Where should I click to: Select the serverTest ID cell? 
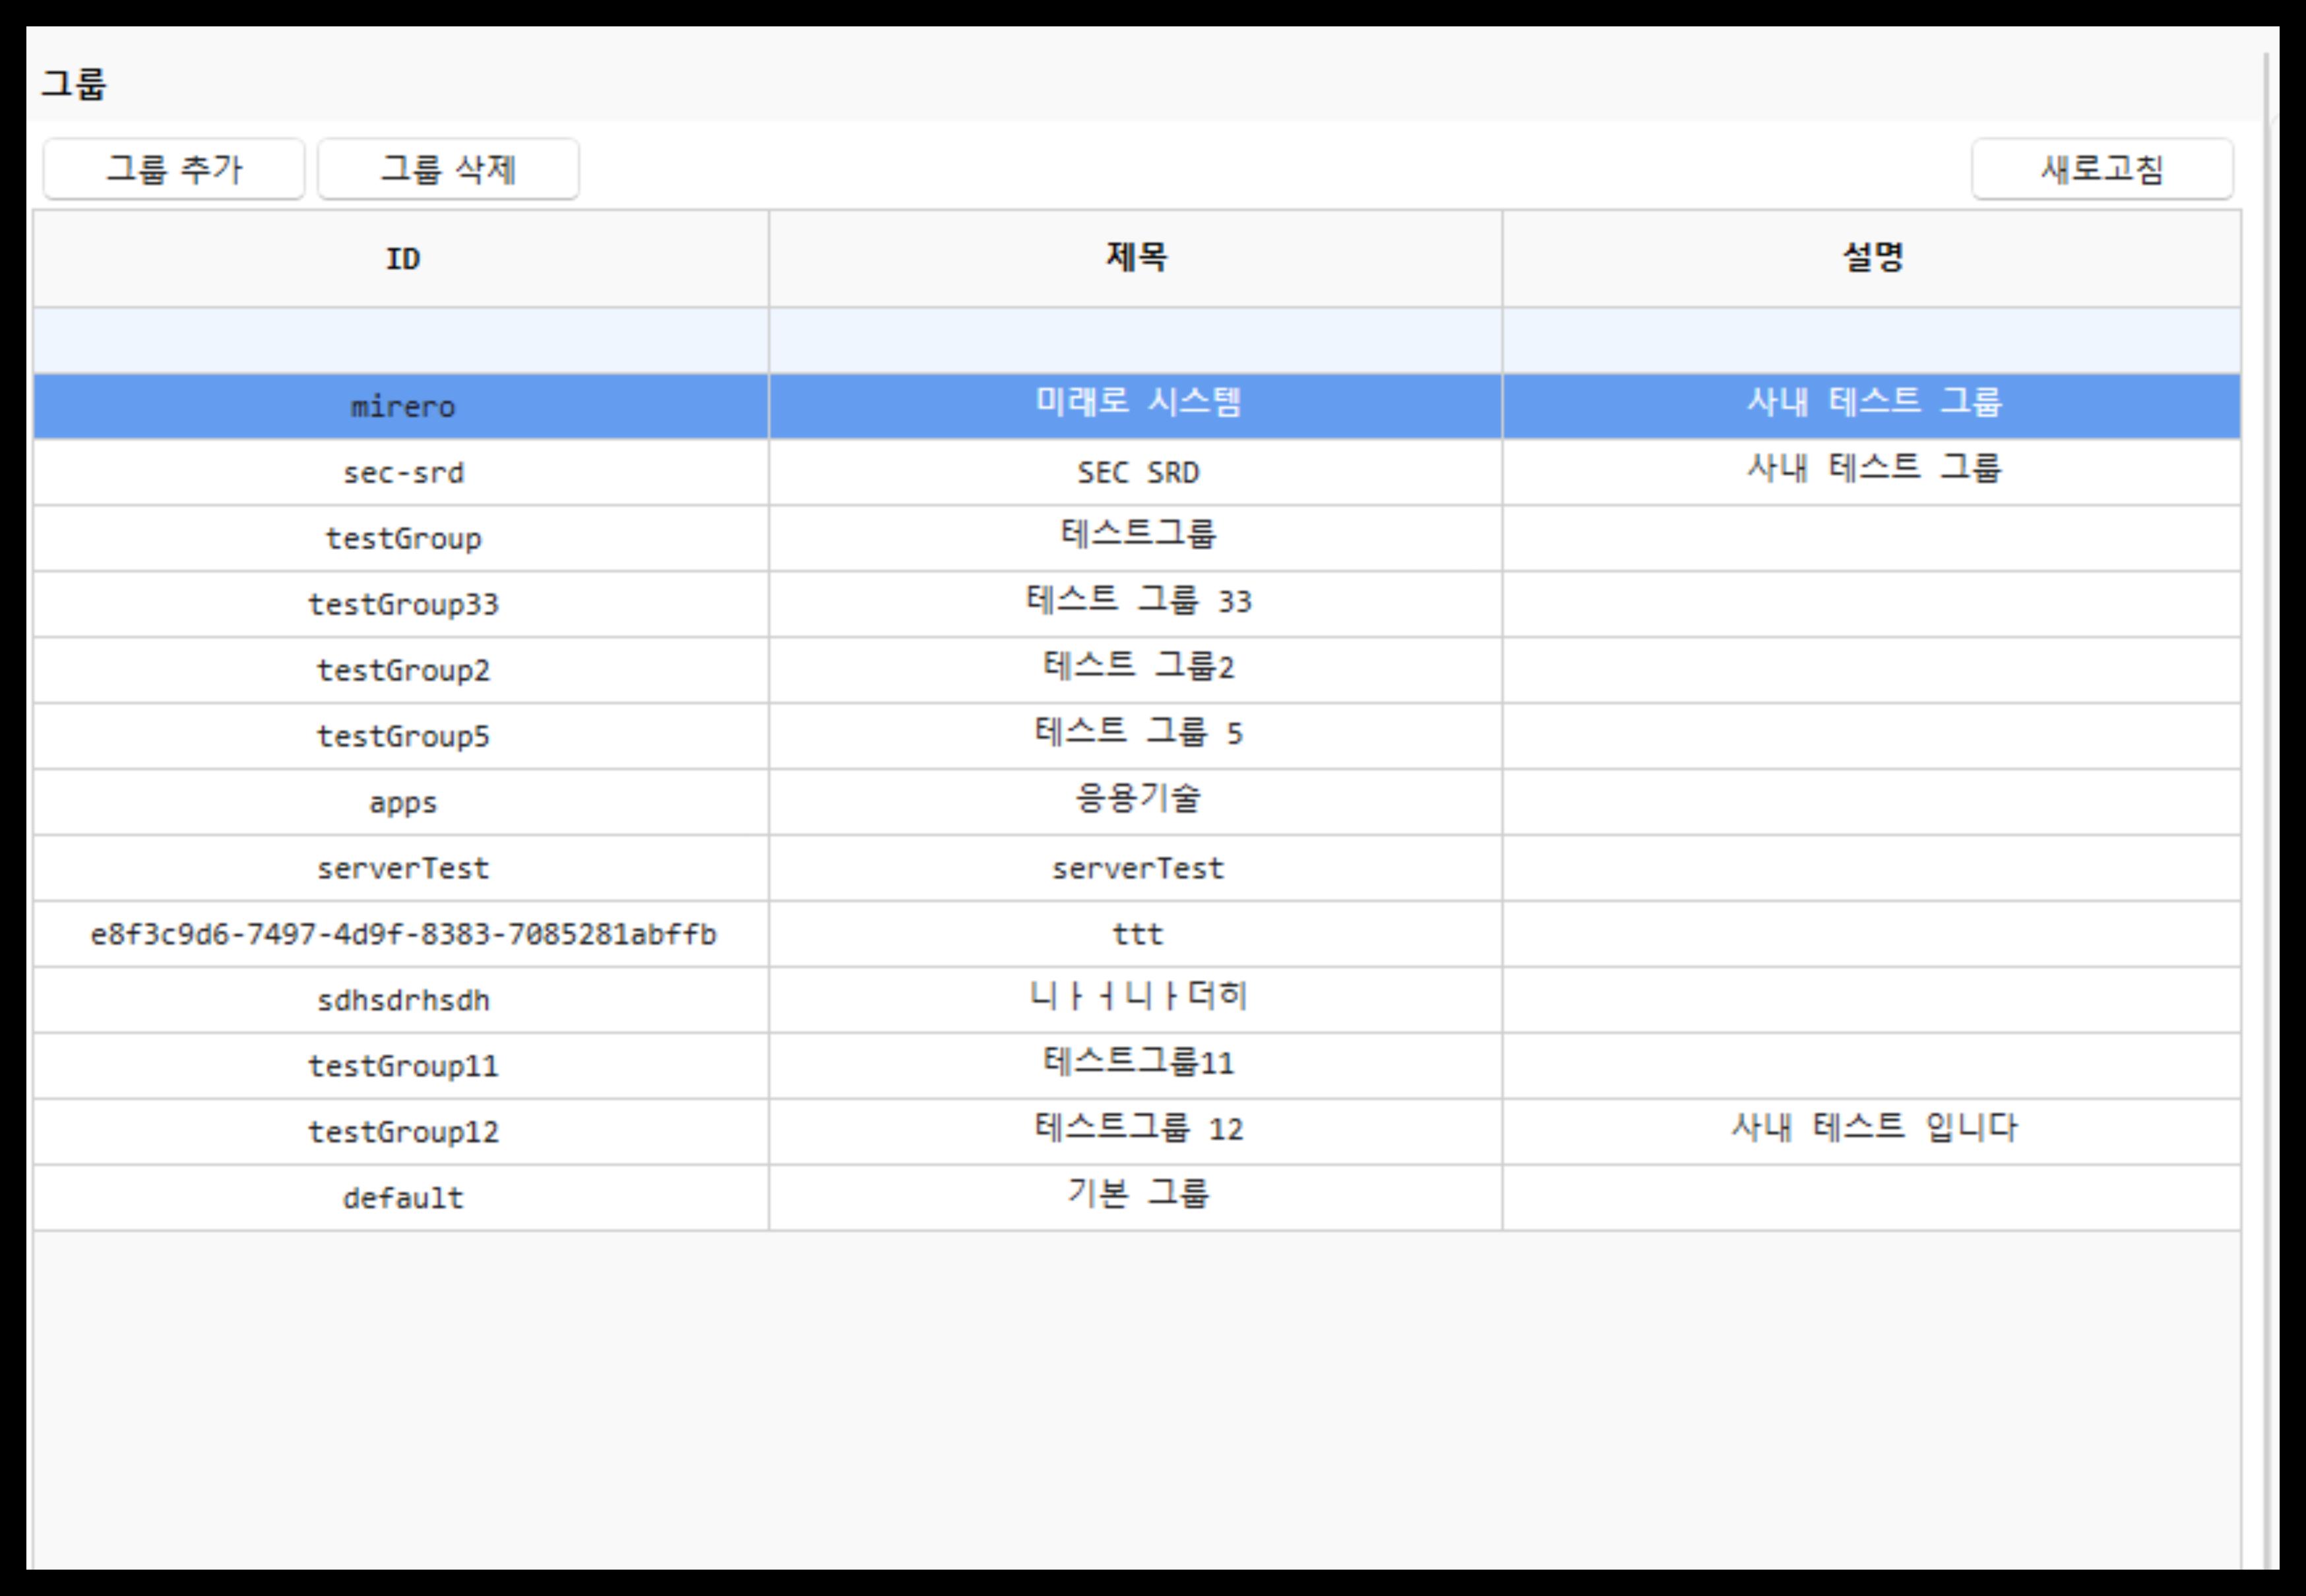click(x=402, y=868)
